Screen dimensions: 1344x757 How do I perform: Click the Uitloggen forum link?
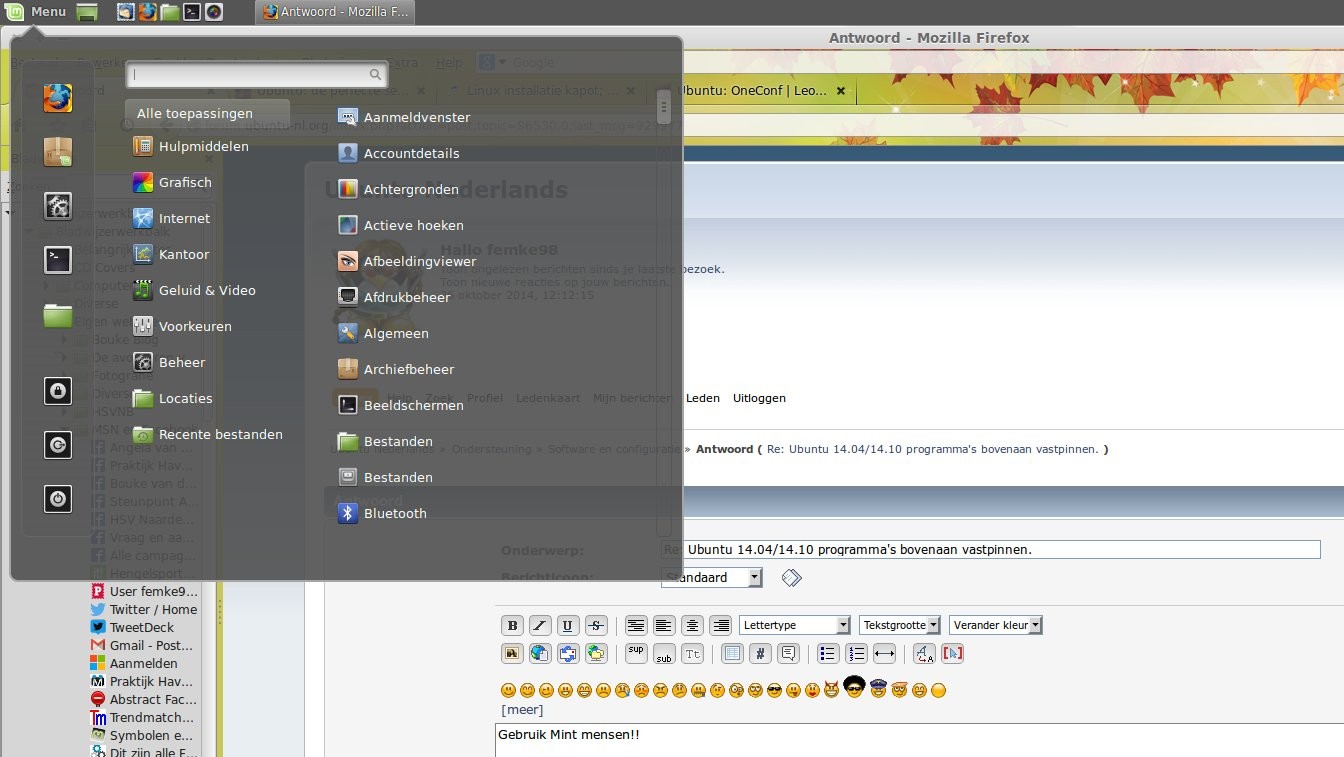point(759,398)
